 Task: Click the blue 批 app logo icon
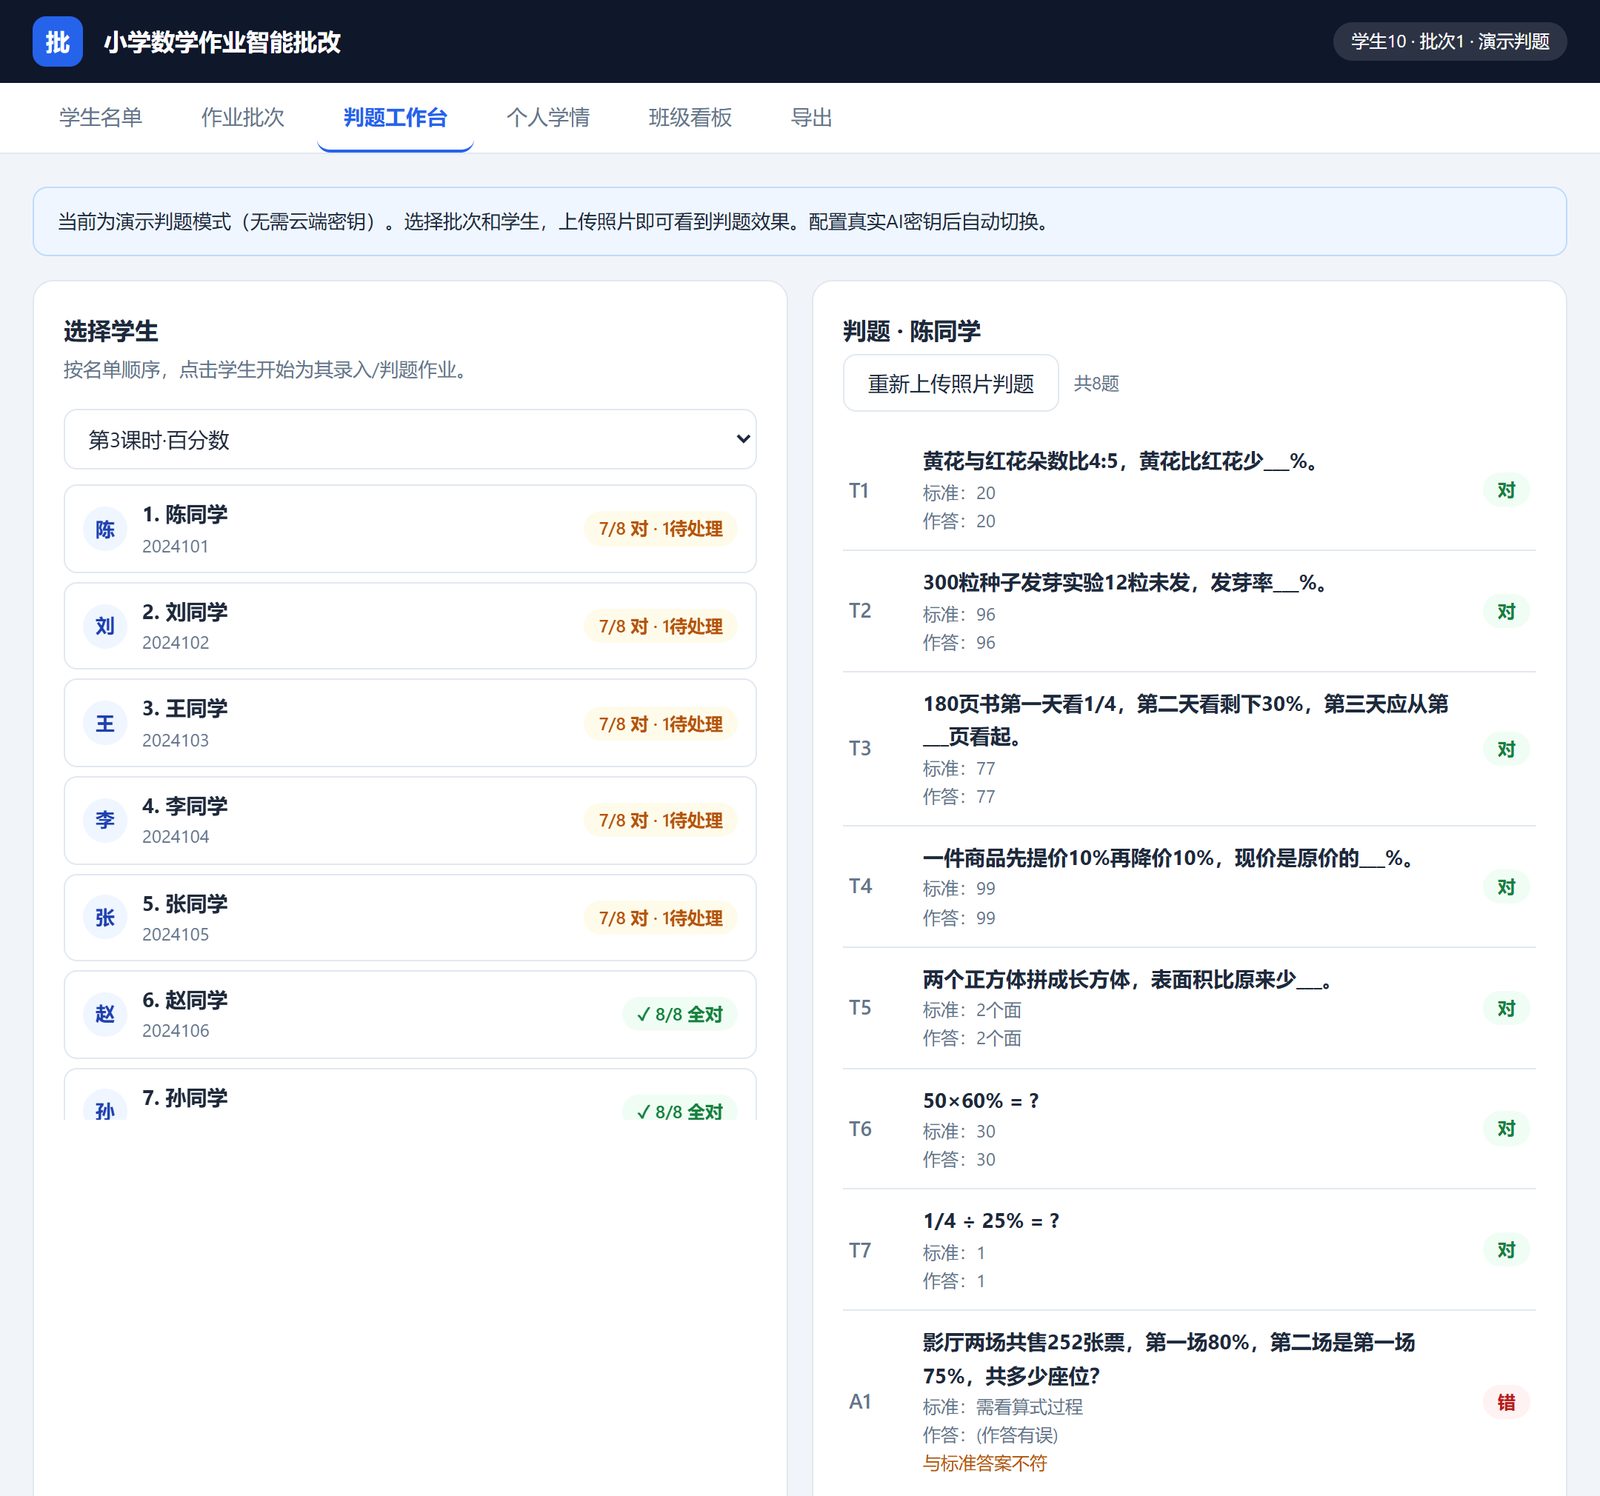coord(57,42)
